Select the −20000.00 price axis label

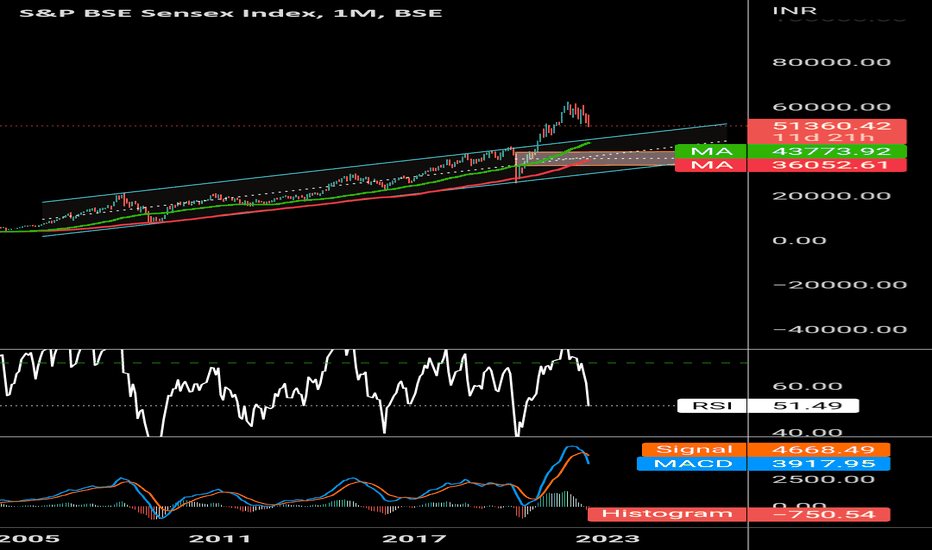pos(839,285)
